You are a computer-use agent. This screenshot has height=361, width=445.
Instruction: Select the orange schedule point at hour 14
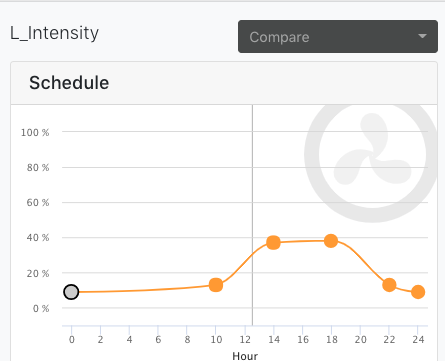tap(273, 242)
